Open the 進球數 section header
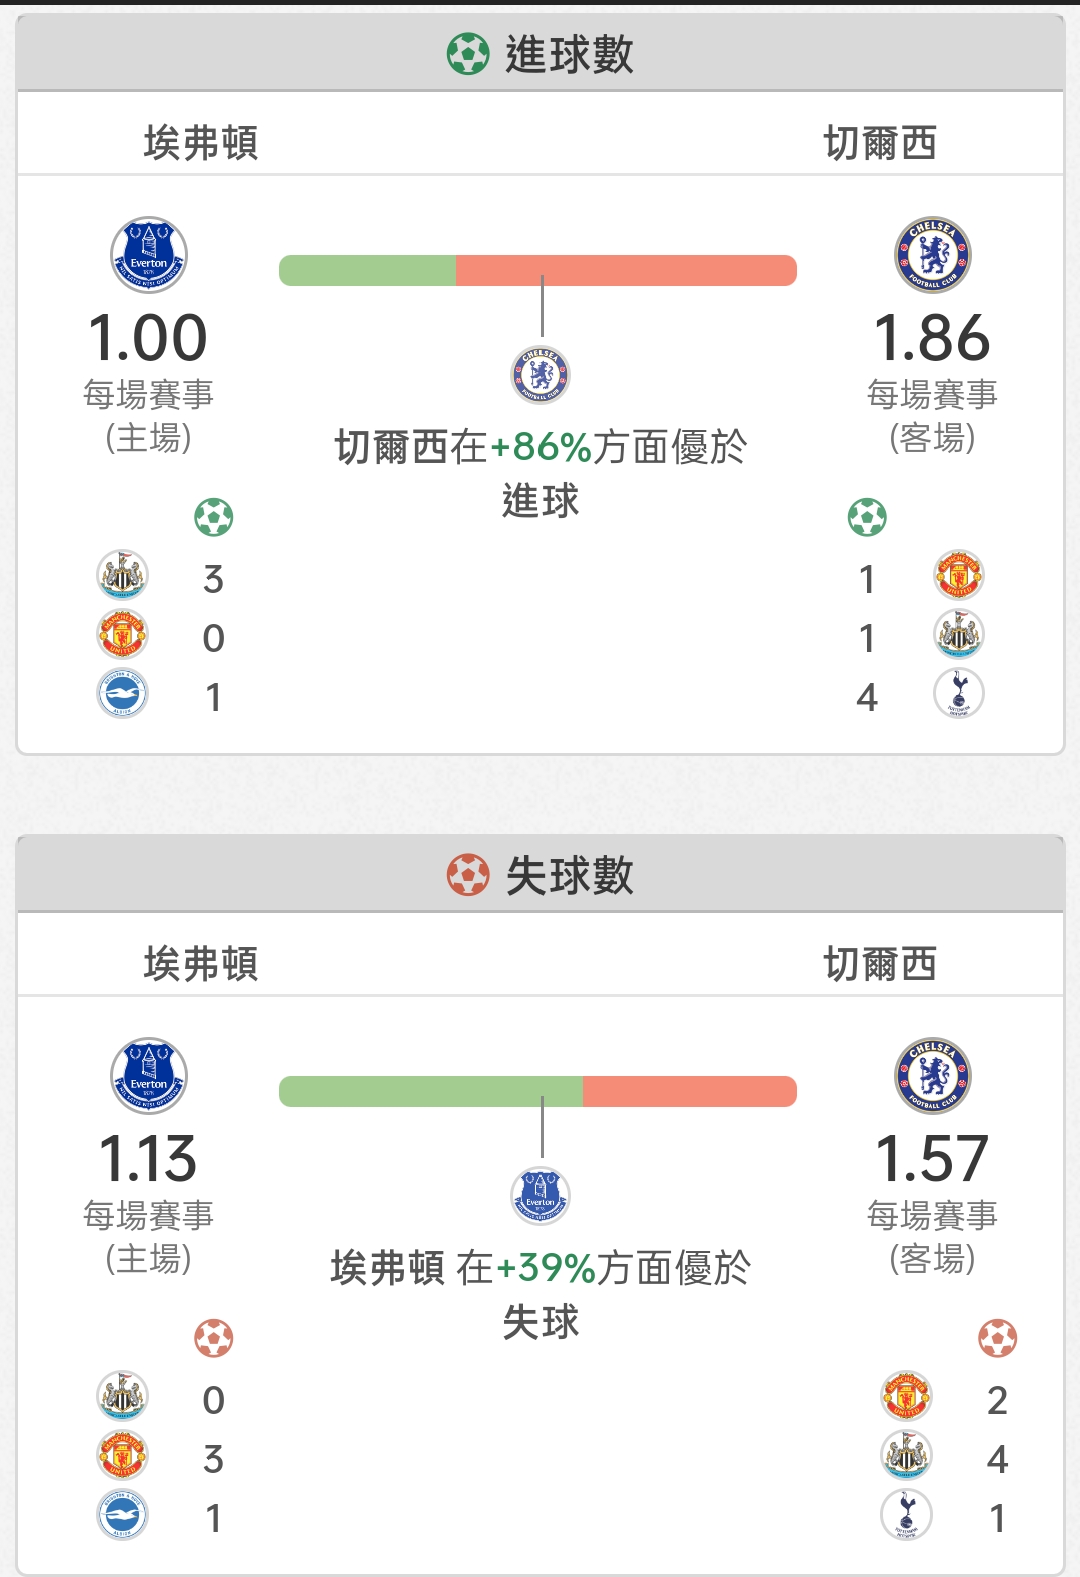This screenshot has width=1080, height=1577. 540,54
